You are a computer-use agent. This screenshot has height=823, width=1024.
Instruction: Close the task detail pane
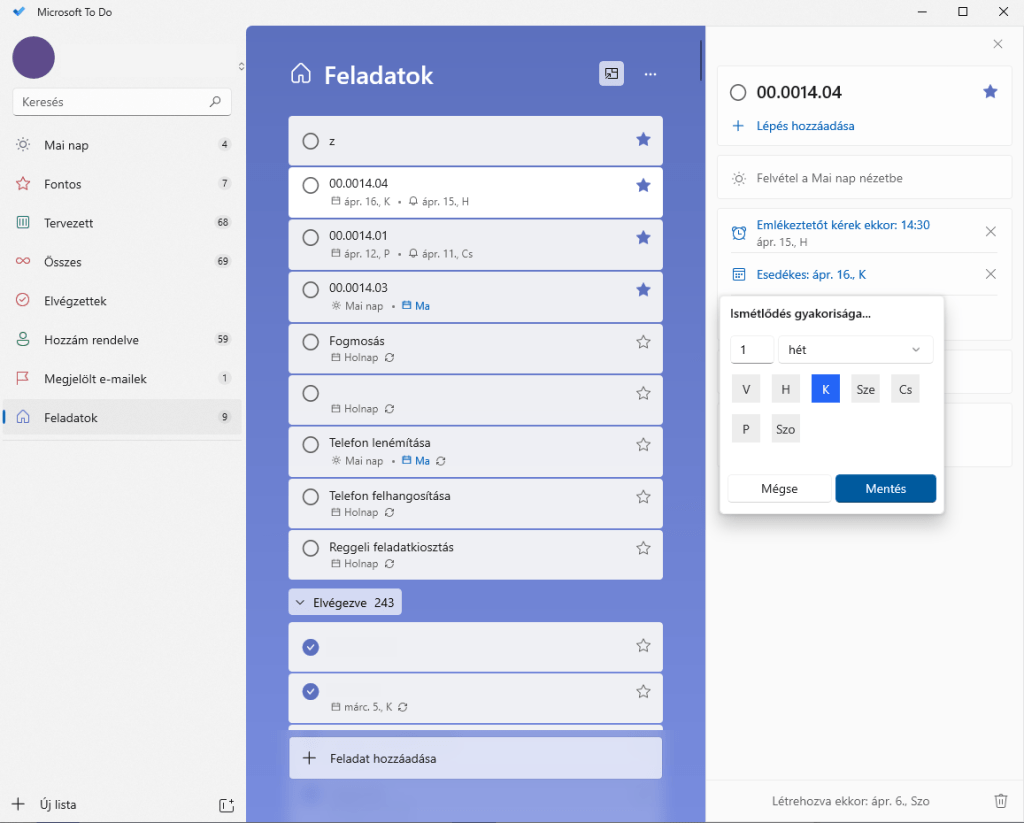(997, 44)
